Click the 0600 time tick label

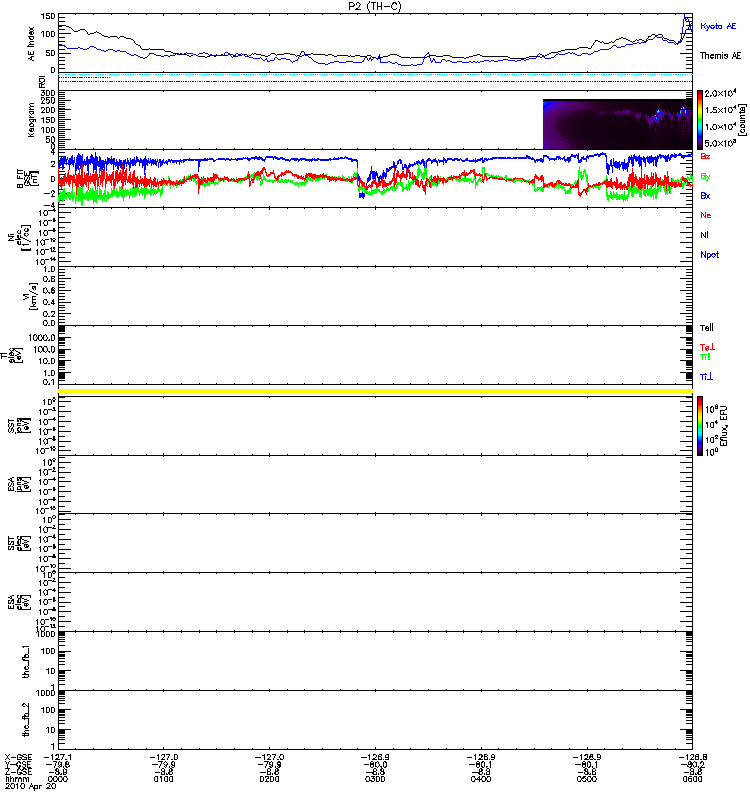coord(692,779)
